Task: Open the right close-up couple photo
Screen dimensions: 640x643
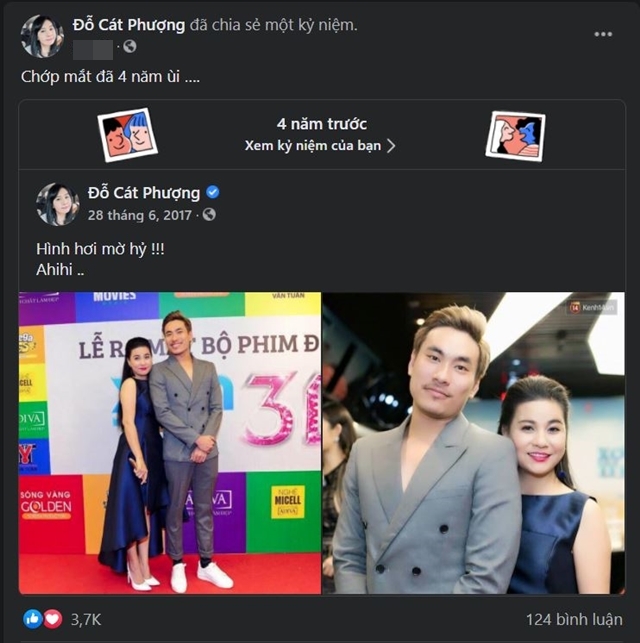Action: [474, 442]
